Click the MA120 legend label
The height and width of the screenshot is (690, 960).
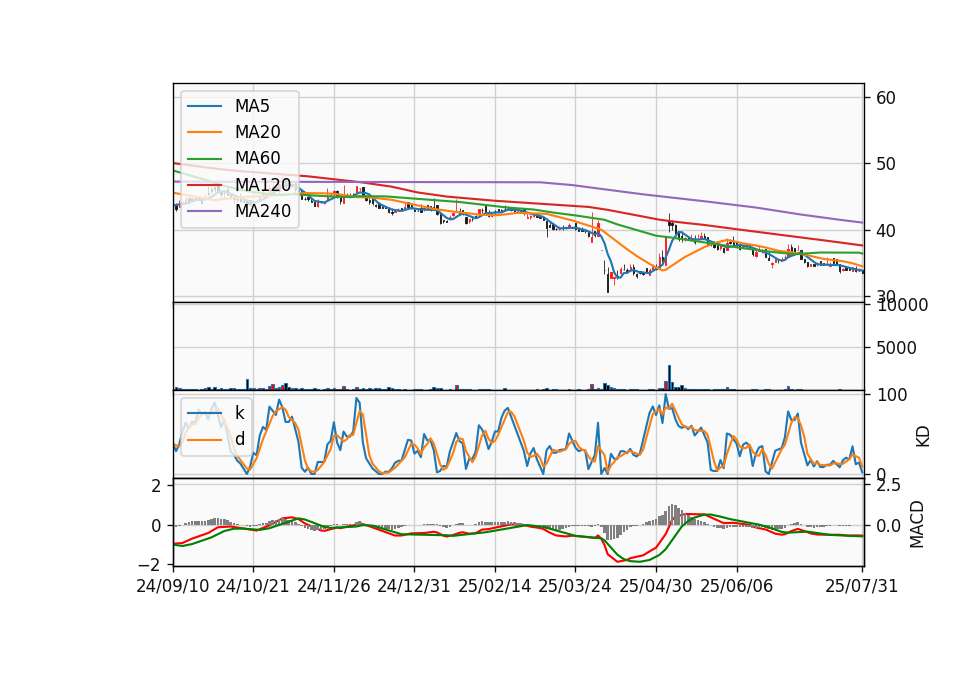pos(263,185)
